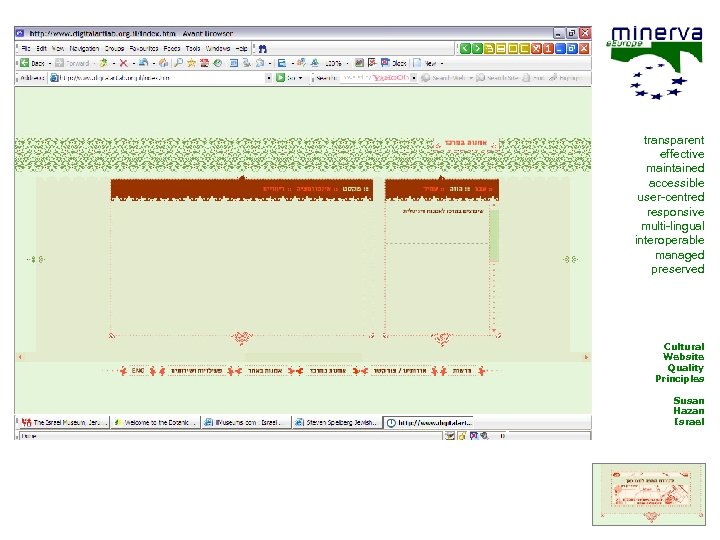The image size is (720, 540).
Task: Click the slide thumbnail at bottom right
Action: point(649,494)
